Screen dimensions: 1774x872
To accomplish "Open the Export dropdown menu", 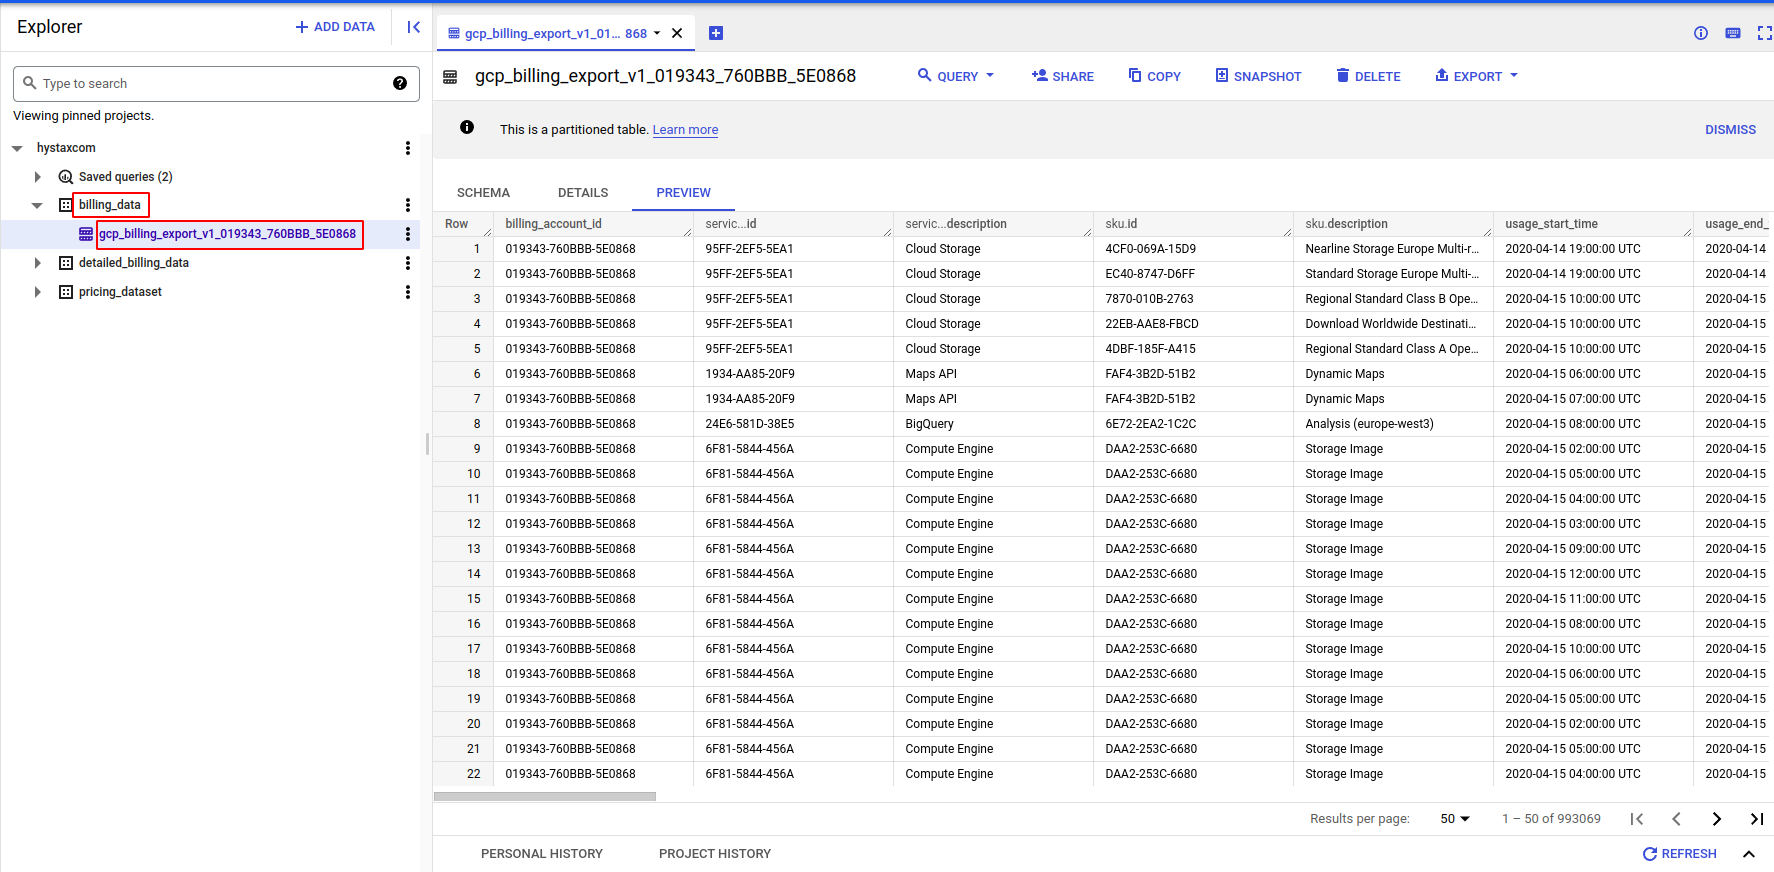I will tap(1476, 76).
